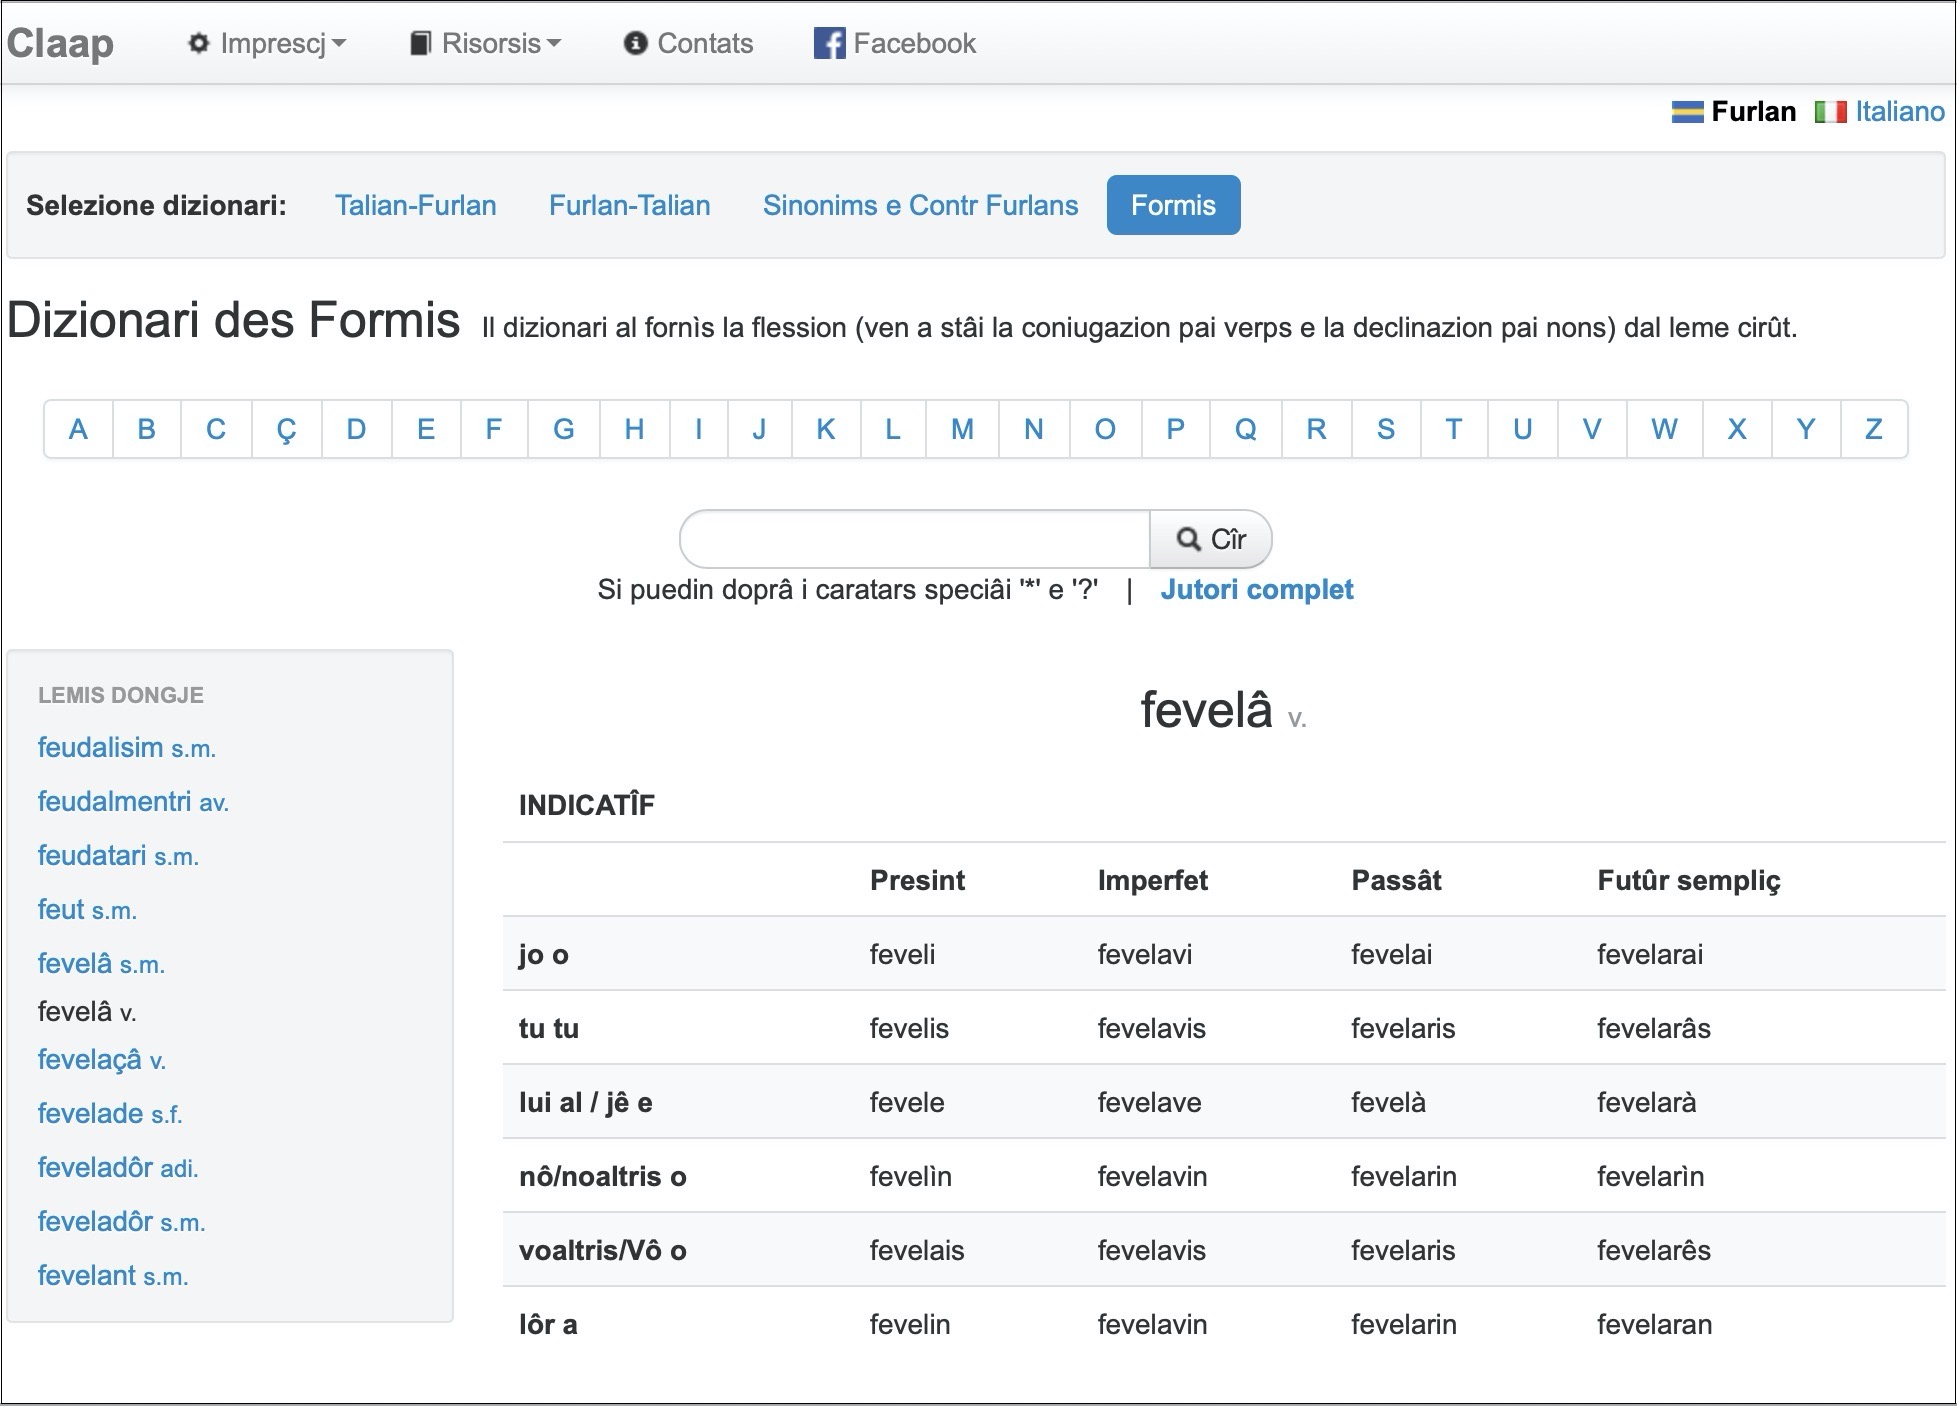Viewport: 1957px width, 1406px height.
Task: Click the current lemma fevelâ v. in sidebar
Action: pyautogui.click(x=87, y=1011)
